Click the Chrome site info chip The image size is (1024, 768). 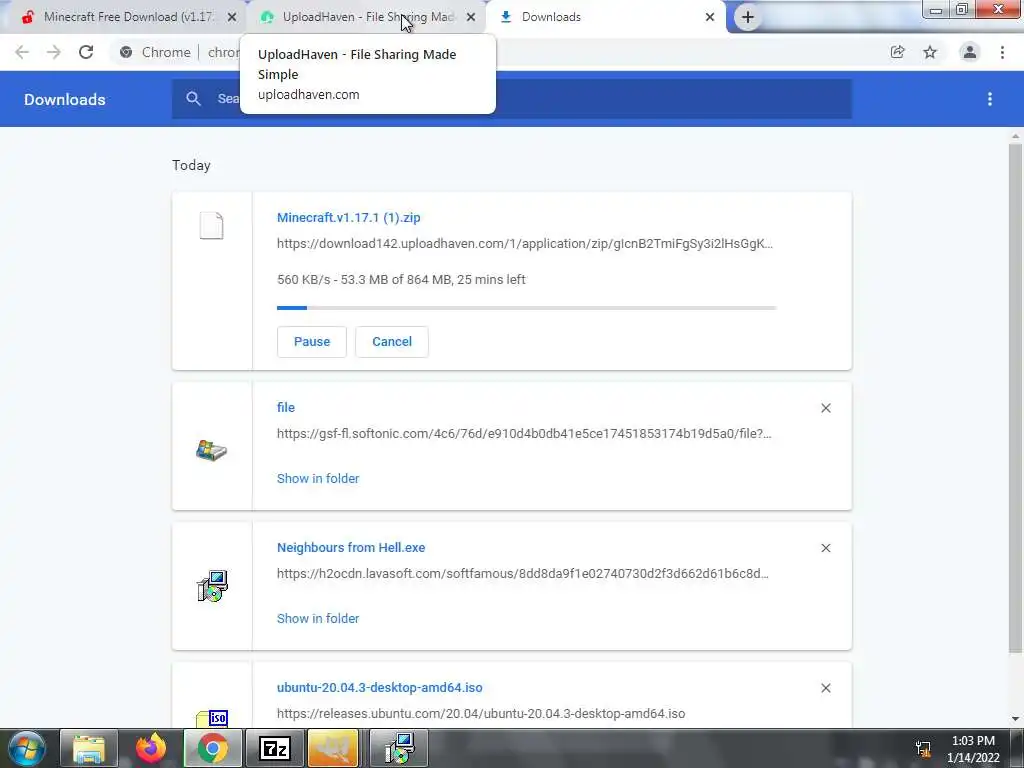coord(155,52)
